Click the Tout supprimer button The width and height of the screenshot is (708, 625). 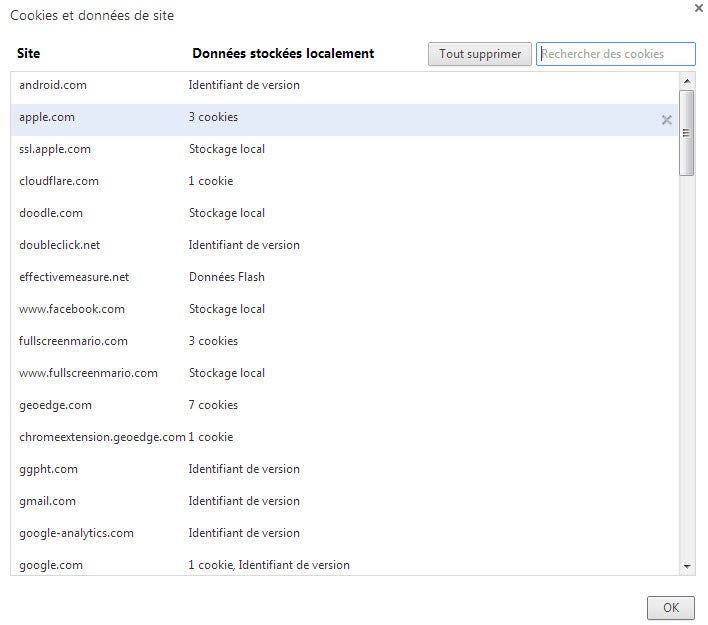[479, 54]
